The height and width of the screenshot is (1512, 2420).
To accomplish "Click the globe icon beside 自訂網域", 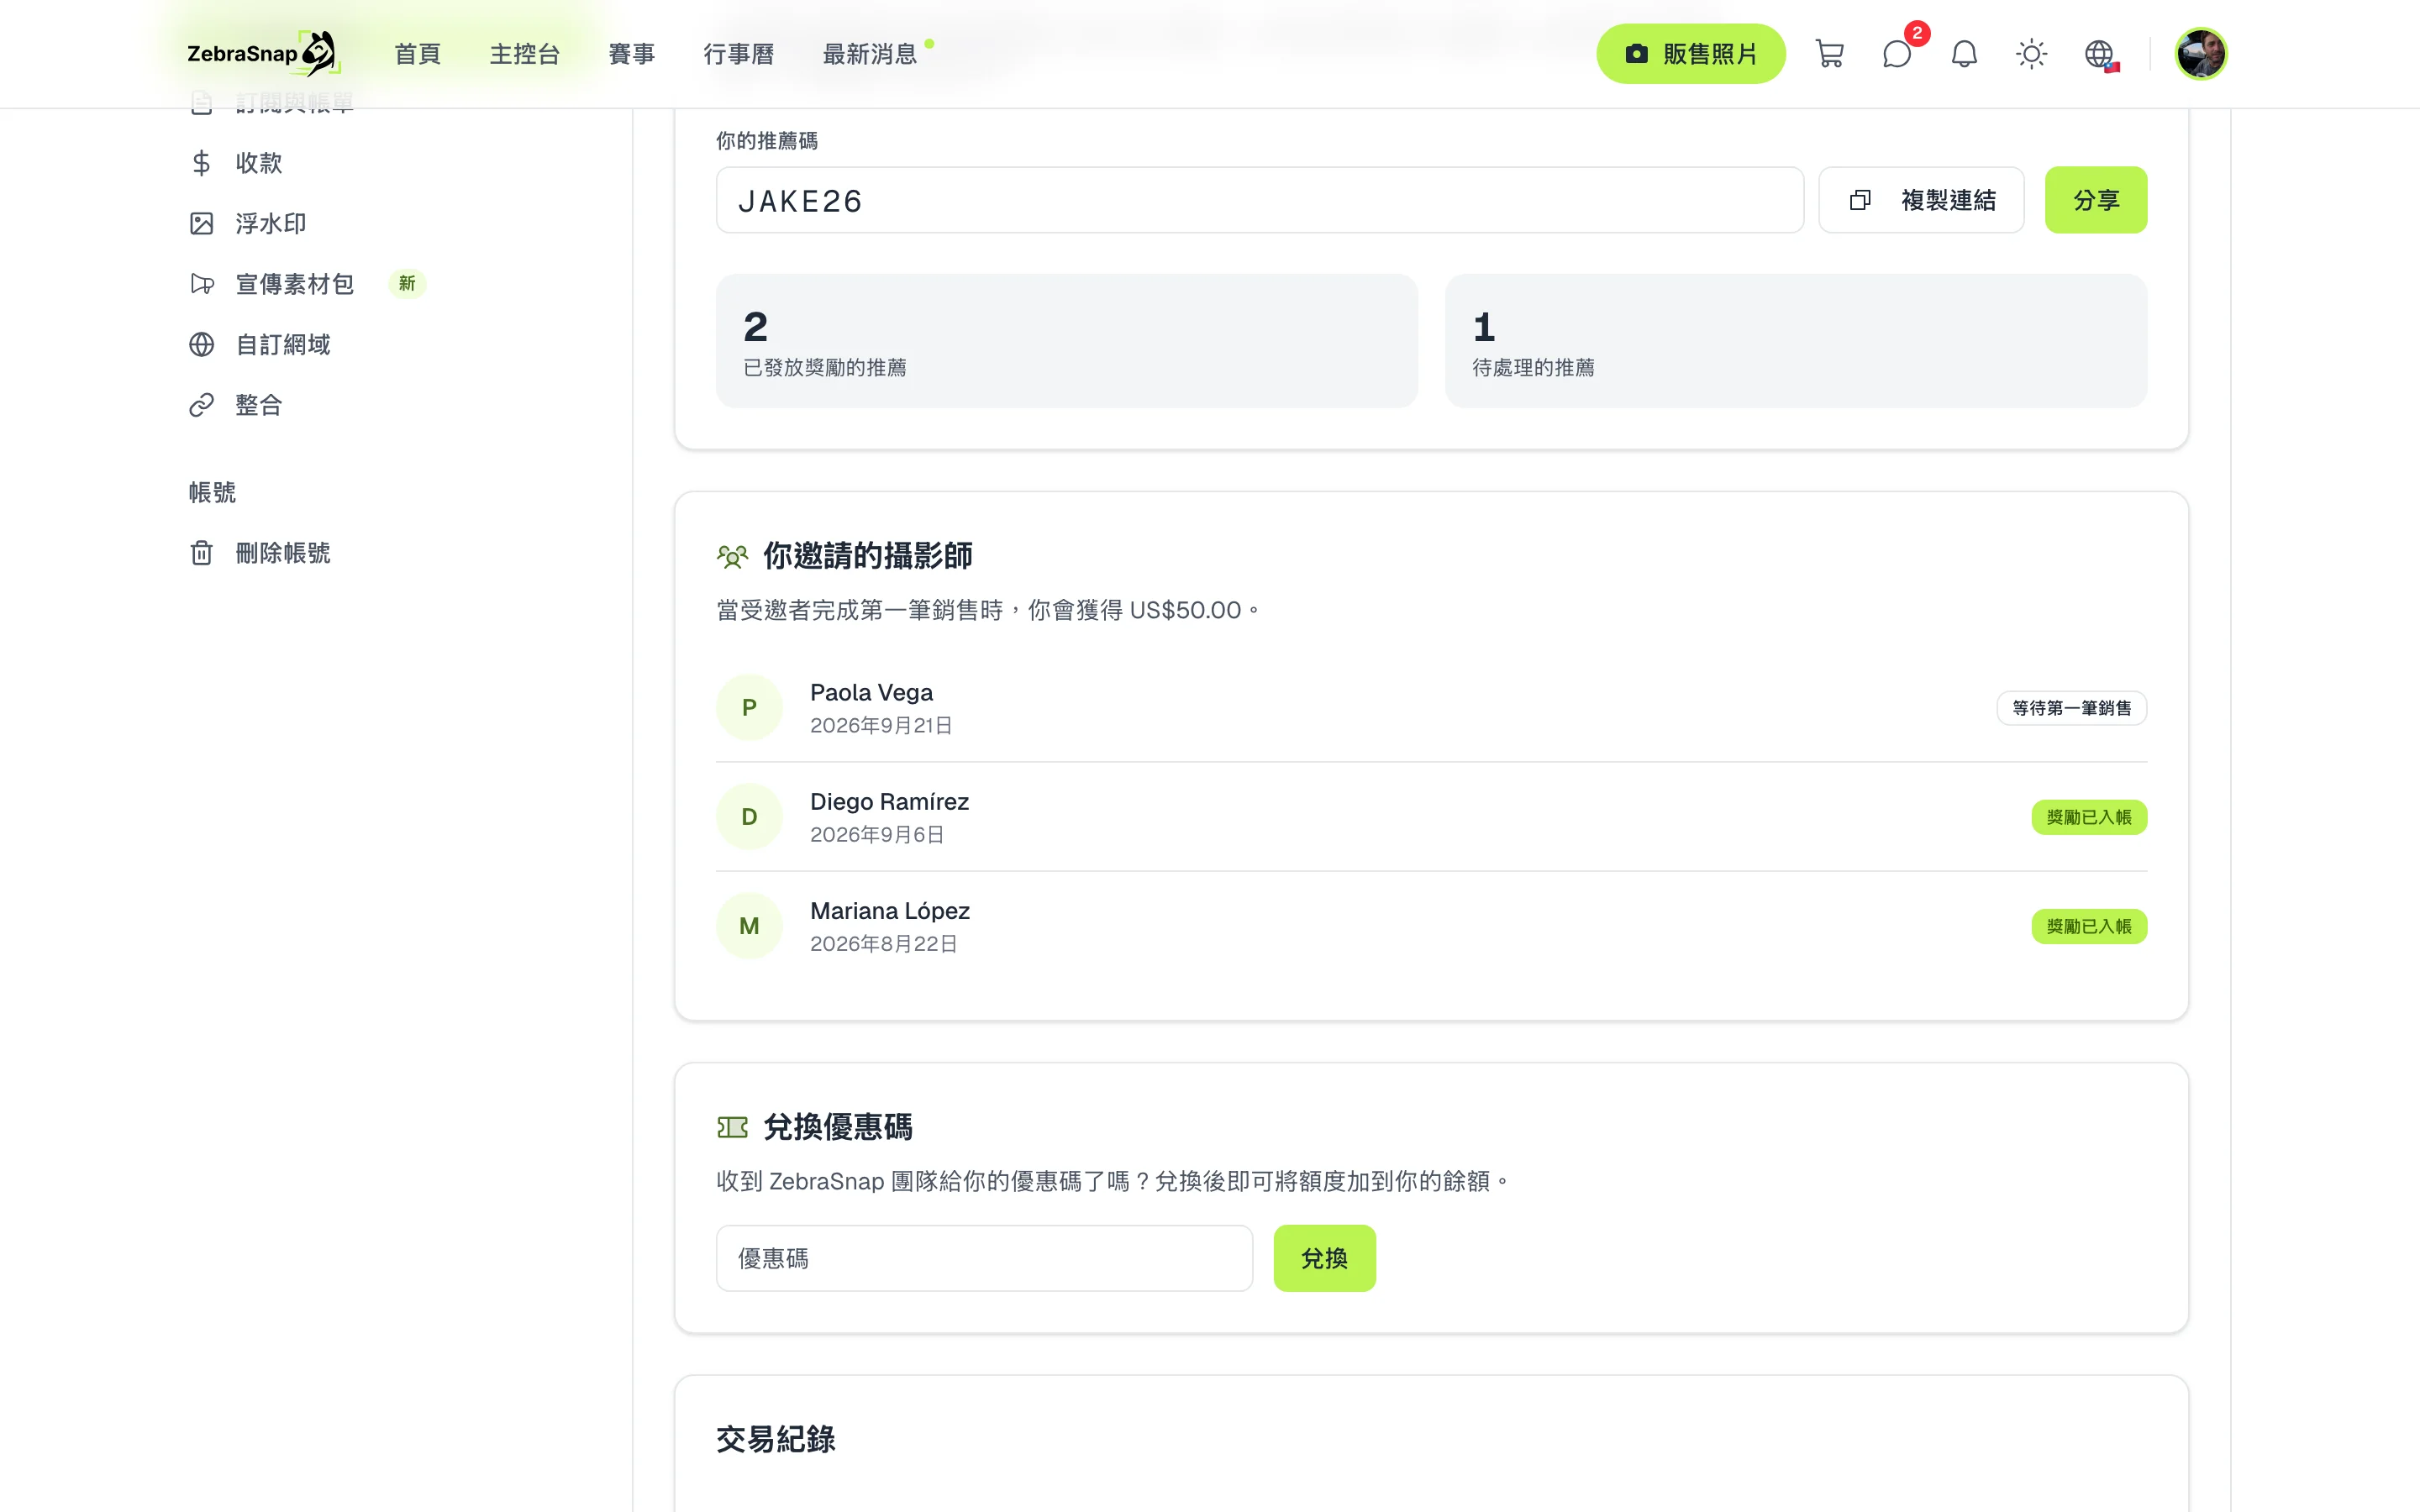I will click(201, 344).
